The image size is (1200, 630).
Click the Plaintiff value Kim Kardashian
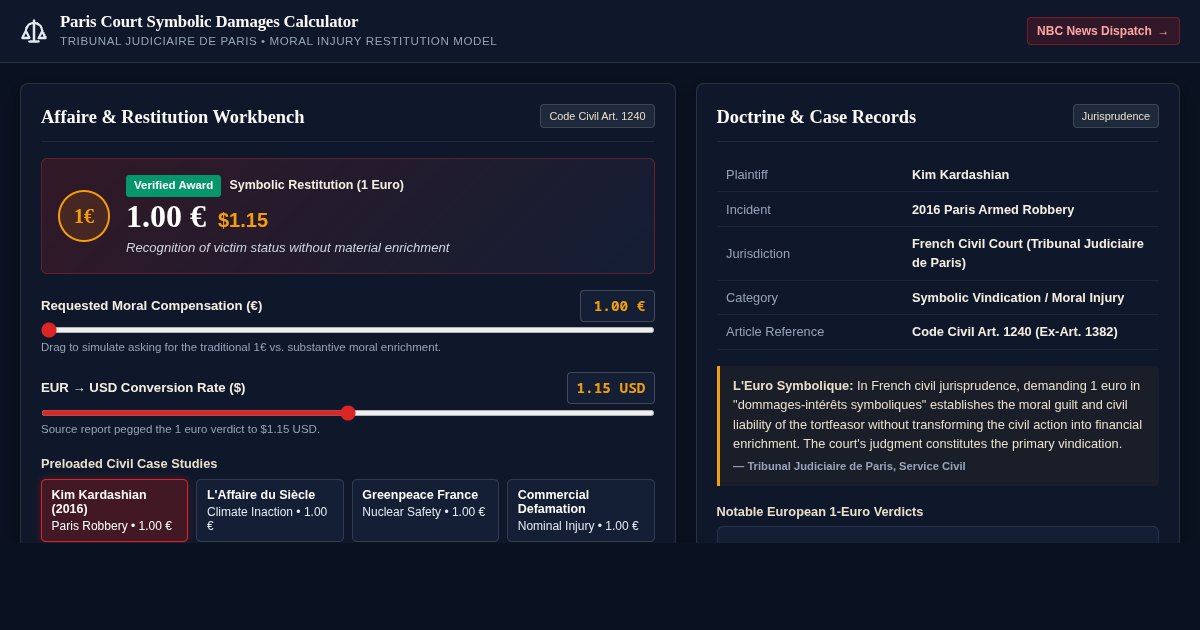[960, 174]
